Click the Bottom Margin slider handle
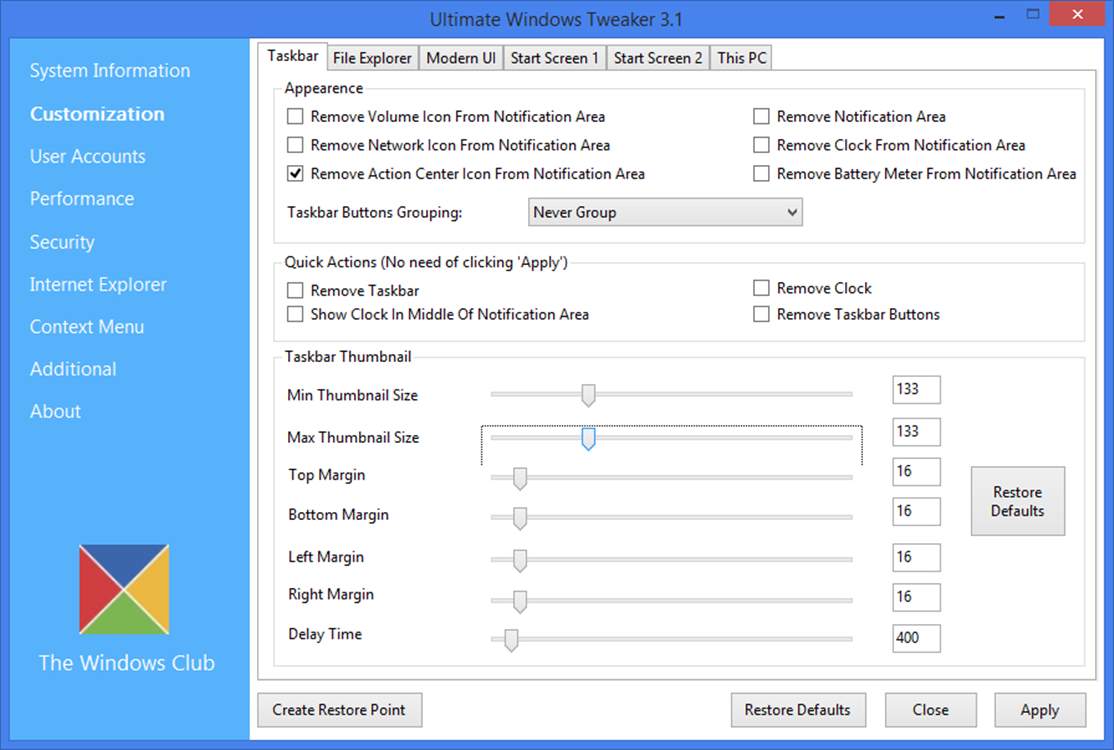 pyautogui.click(x=520, y=518)
